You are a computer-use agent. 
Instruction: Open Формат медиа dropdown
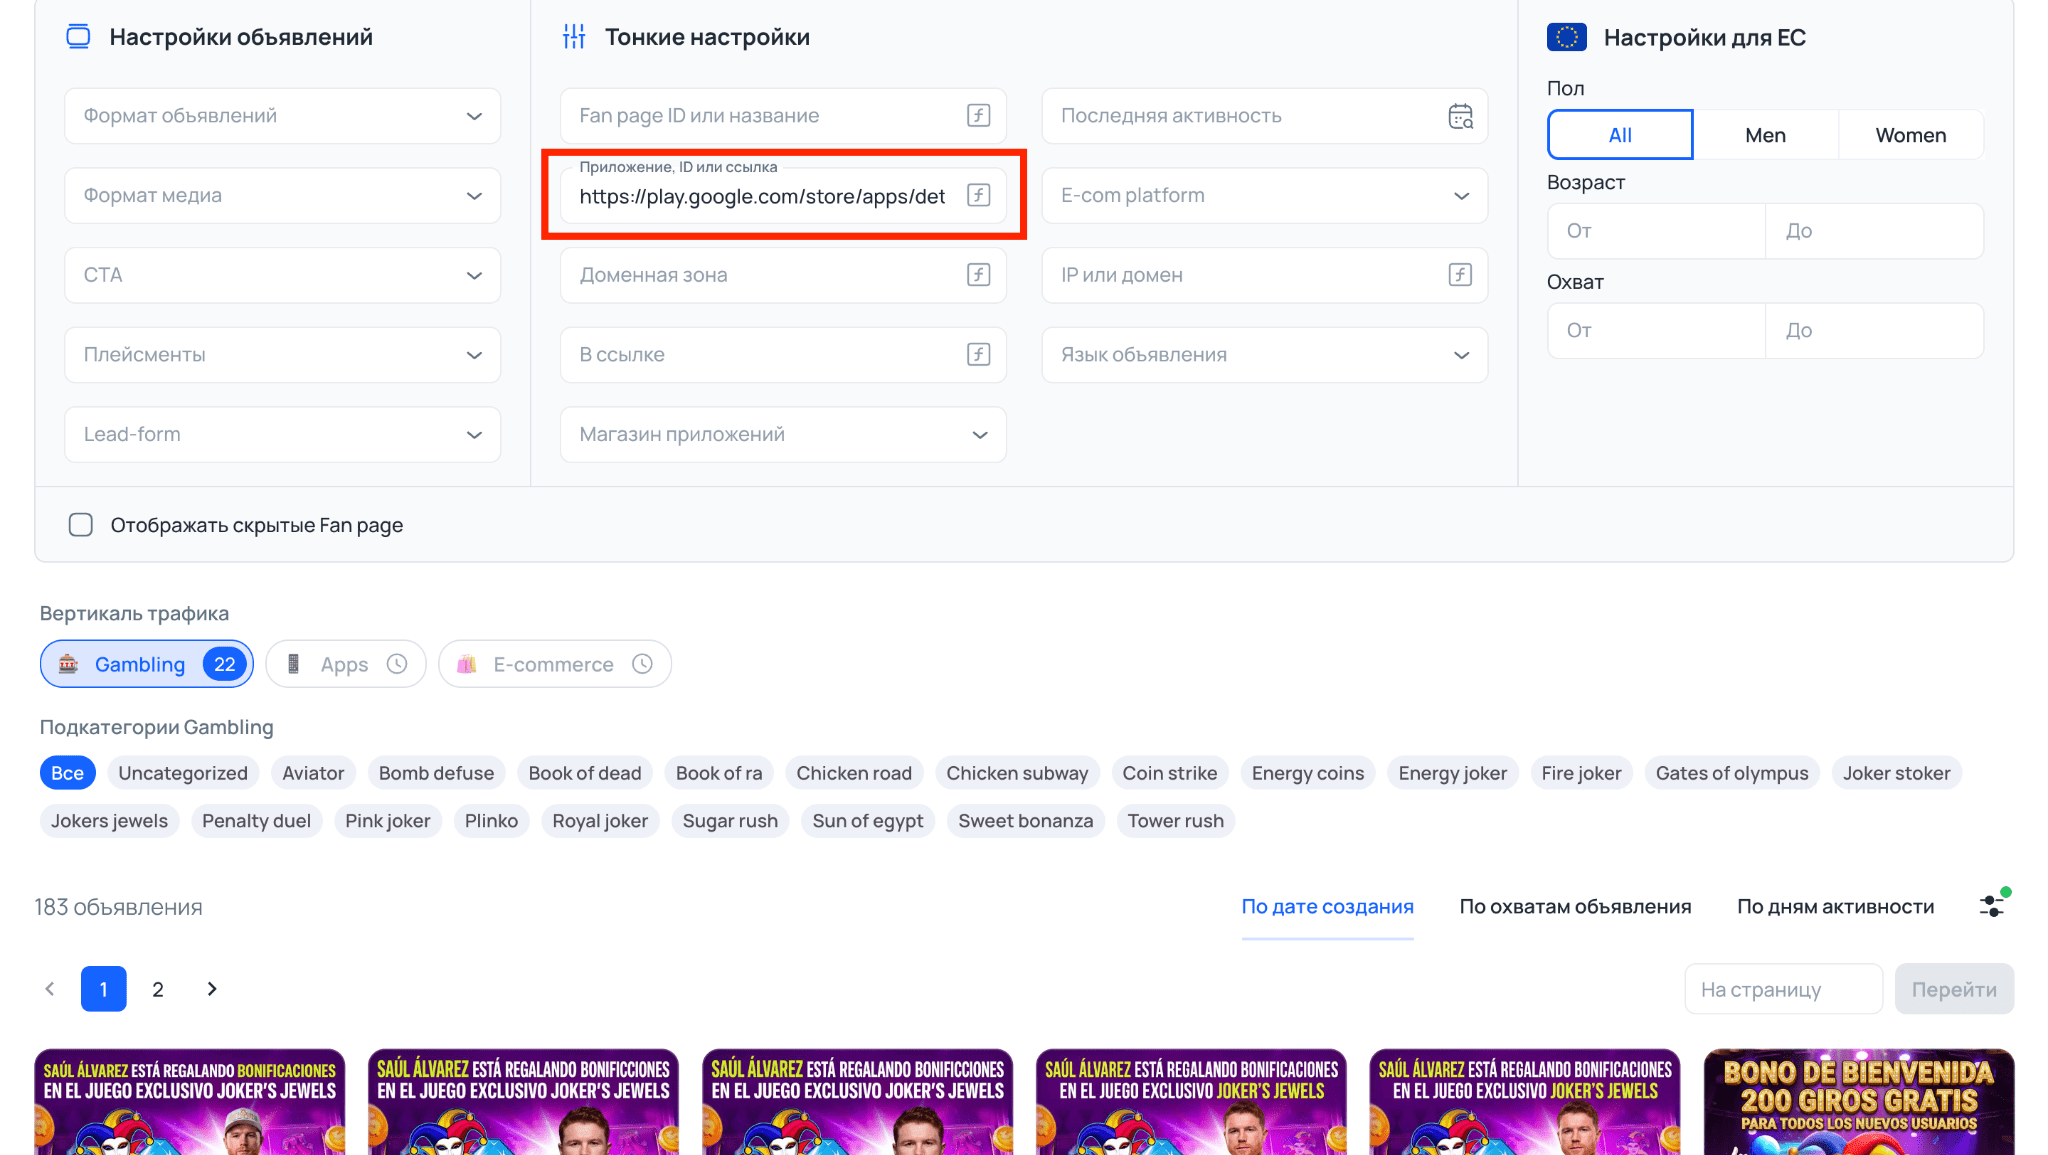[x=282, y=195]
